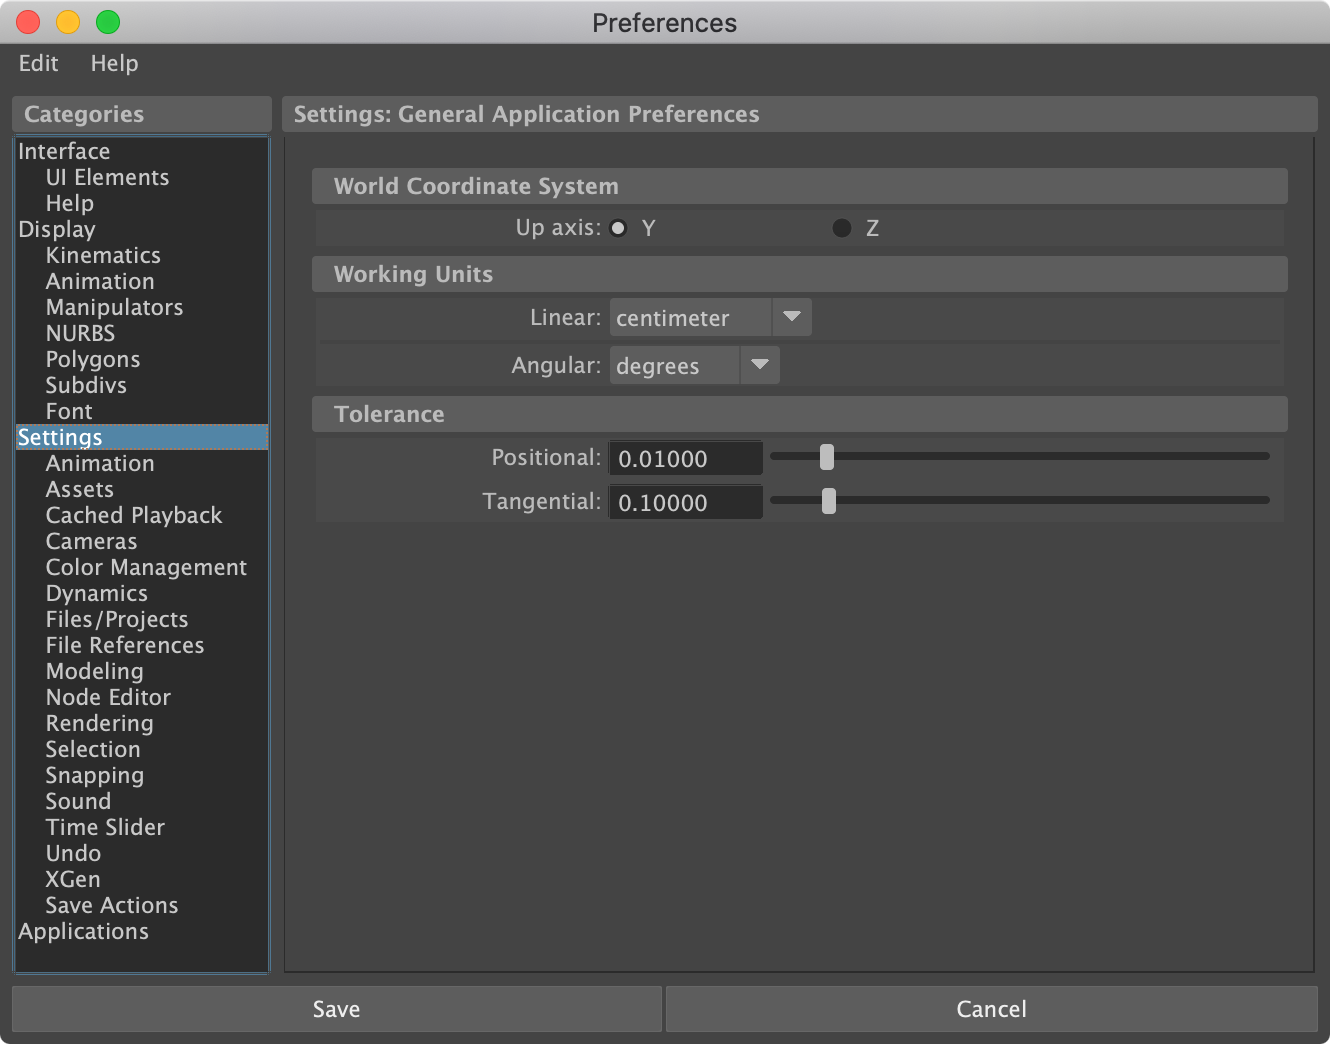The height and width of the screenshot is (1044, 1330).
Task: Click the Tangential tolerance input field
Action: pos(685,503)
